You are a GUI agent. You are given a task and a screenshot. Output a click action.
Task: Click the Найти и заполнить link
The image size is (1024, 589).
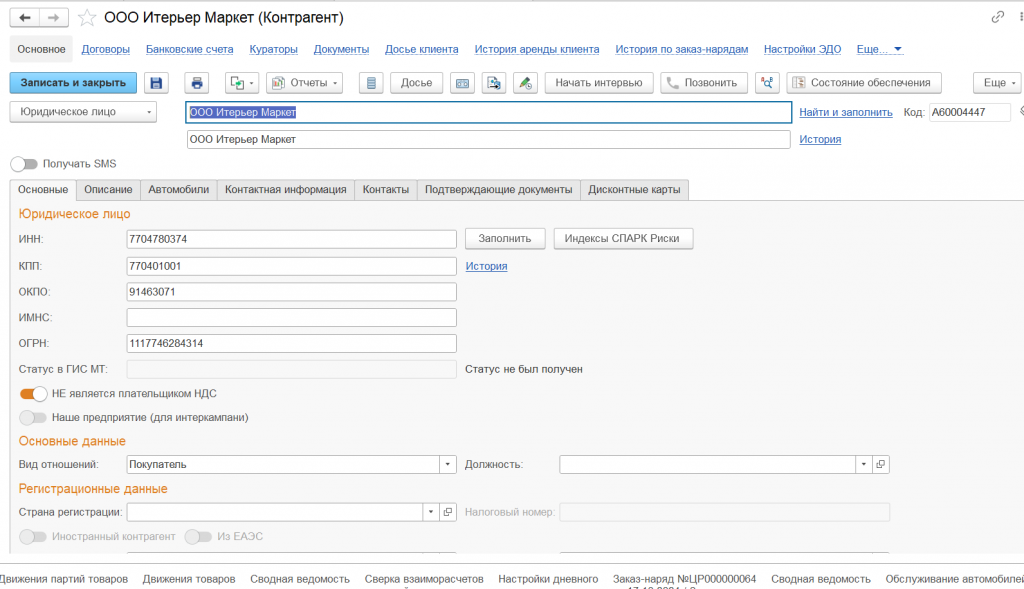point(845,112)
